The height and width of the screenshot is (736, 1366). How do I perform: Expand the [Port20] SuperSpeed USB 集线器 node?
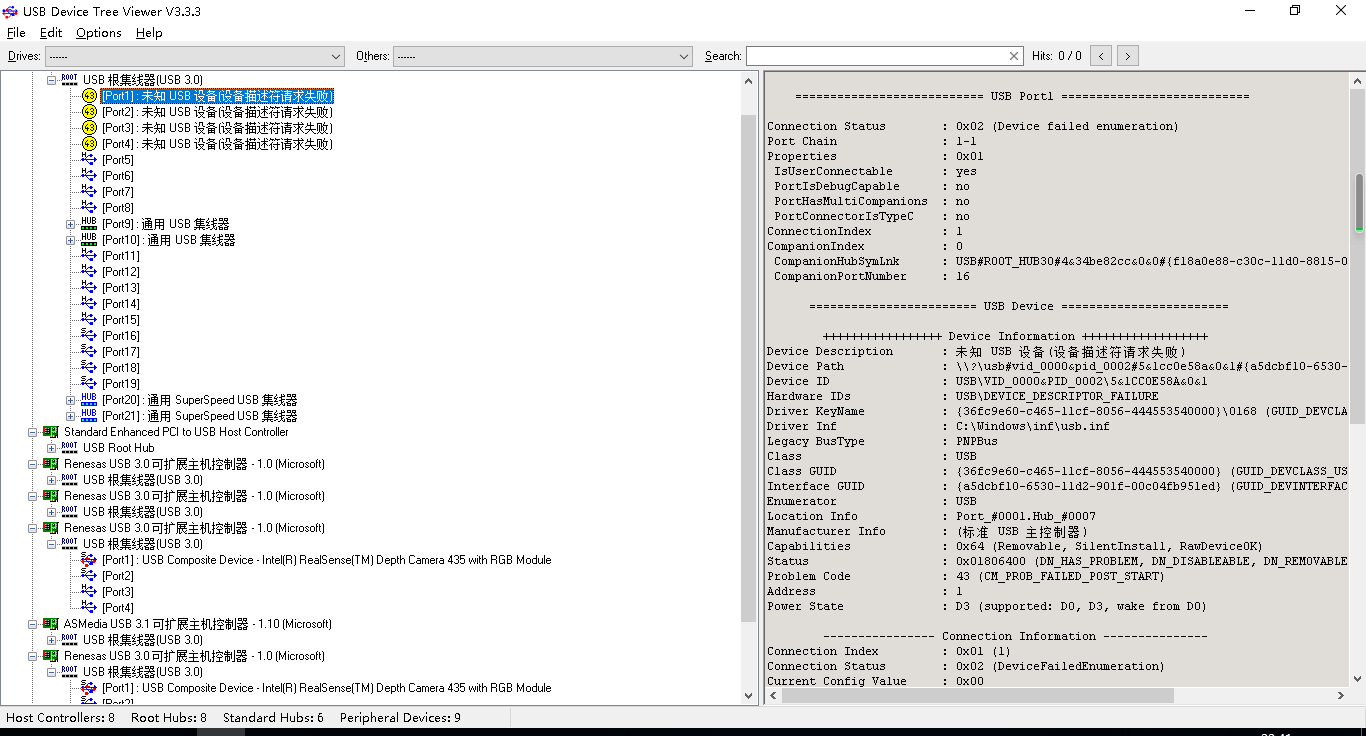[71, 400]
